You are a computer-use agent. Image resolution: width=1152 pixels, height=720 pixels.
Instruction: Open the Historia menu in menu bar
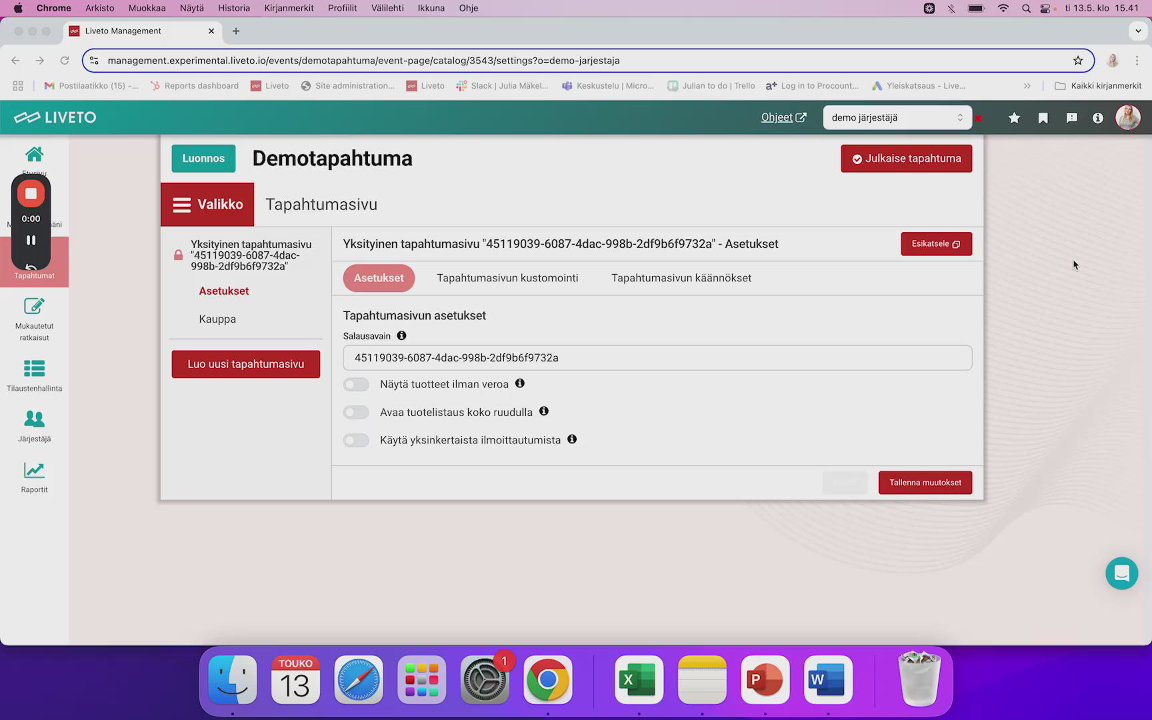click(x=234, y=8)
